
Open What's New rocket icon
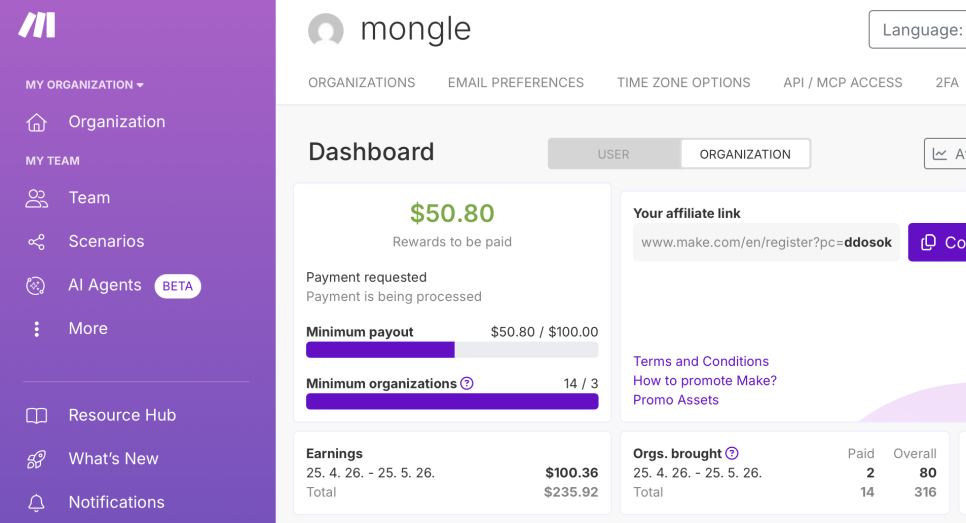[x=36, y=459]
